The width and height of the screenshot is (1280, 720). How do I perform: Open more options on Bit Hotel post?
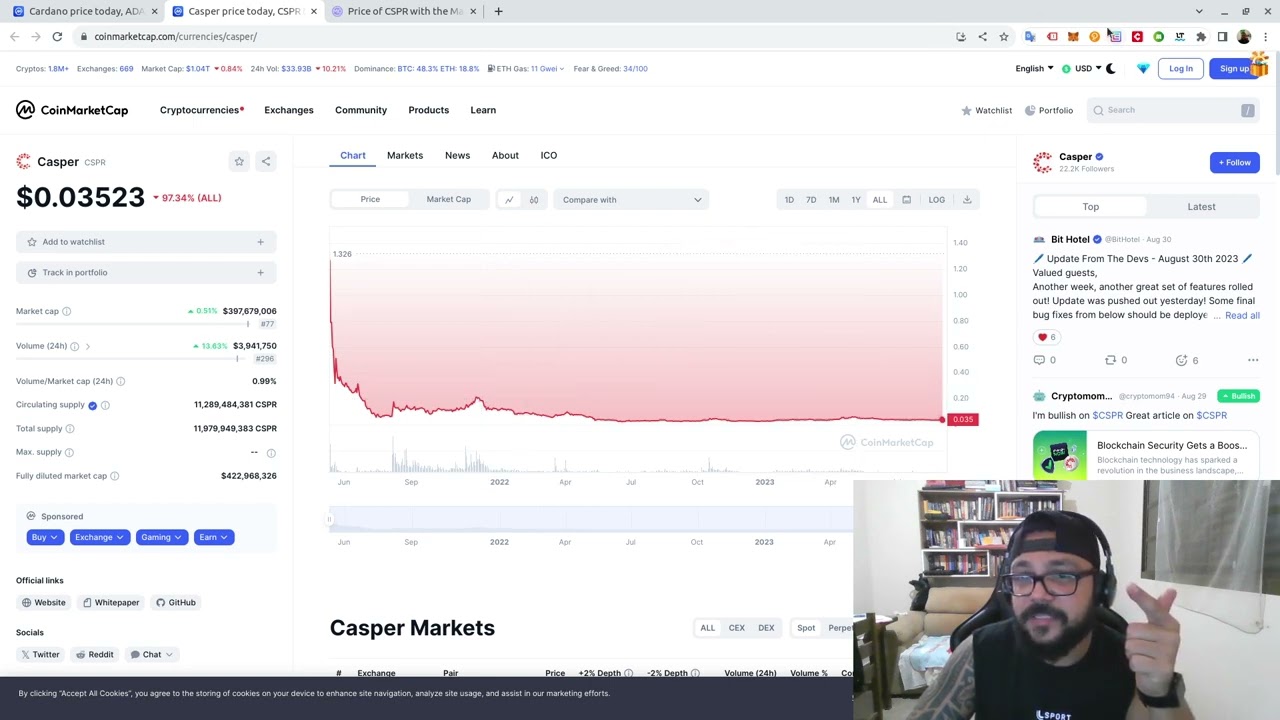point(1252,360)
